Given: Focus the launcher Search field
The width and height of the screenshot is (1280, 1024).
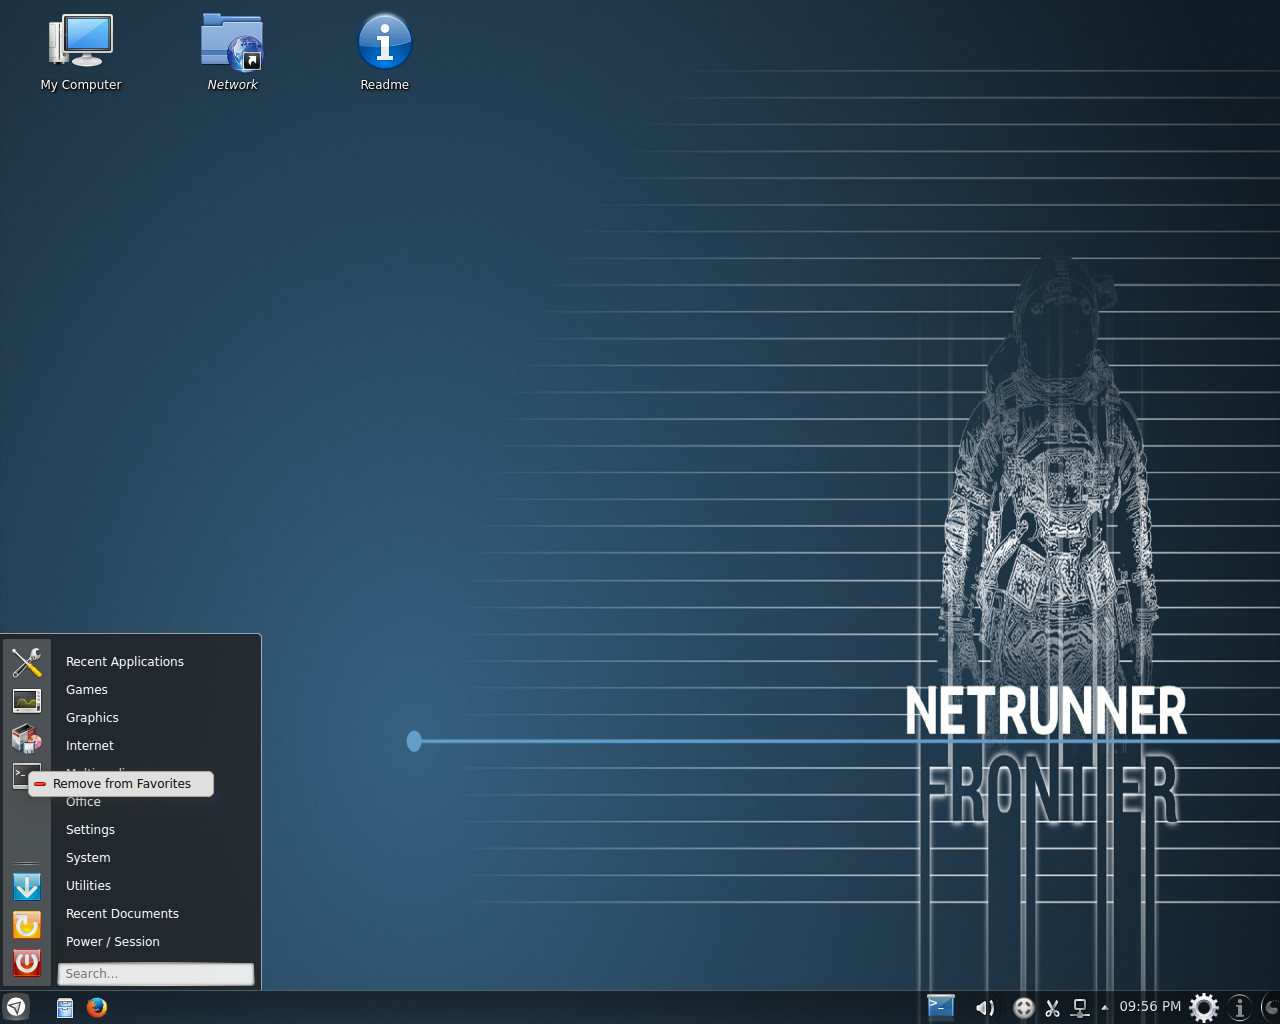Looking at the screenshot, I should click(156, 974).
